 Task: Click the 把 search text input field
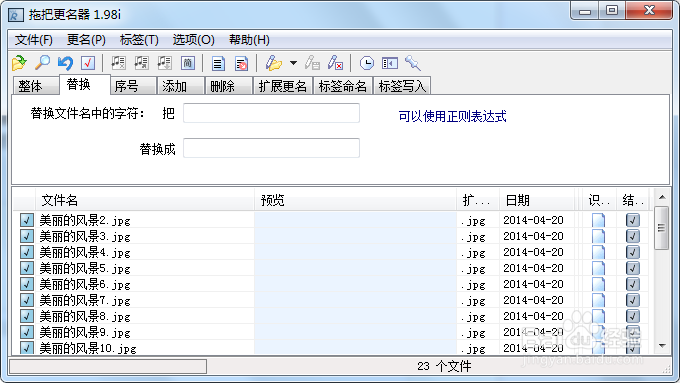pyautogui.click(x=271, y=113)
